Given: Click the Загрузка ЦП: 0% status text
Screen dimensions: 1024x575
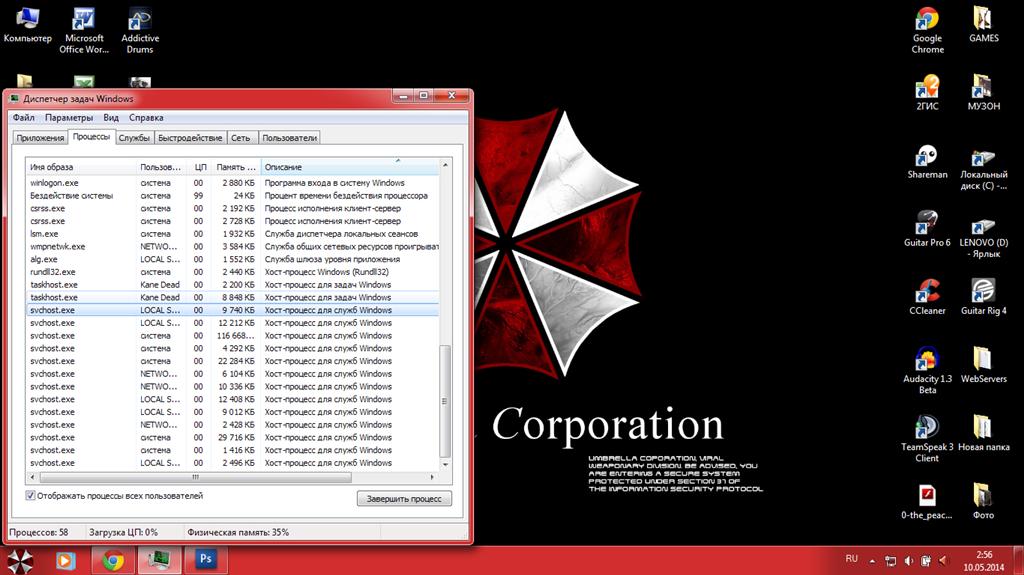Looking at the screenshot, I should (123, 533).
